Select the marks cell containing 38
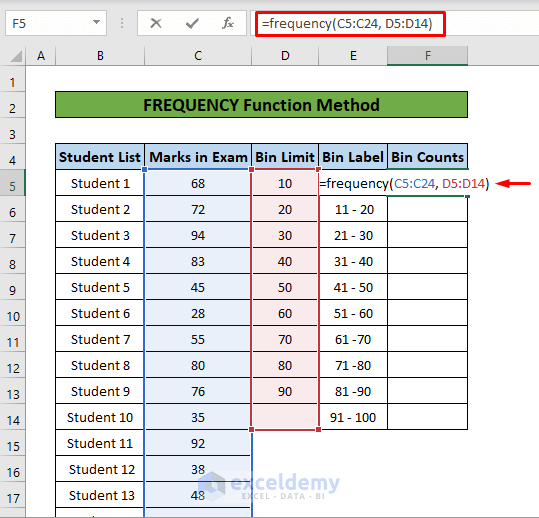This screenshot has width=539, height=518. (x=198, y=470)
